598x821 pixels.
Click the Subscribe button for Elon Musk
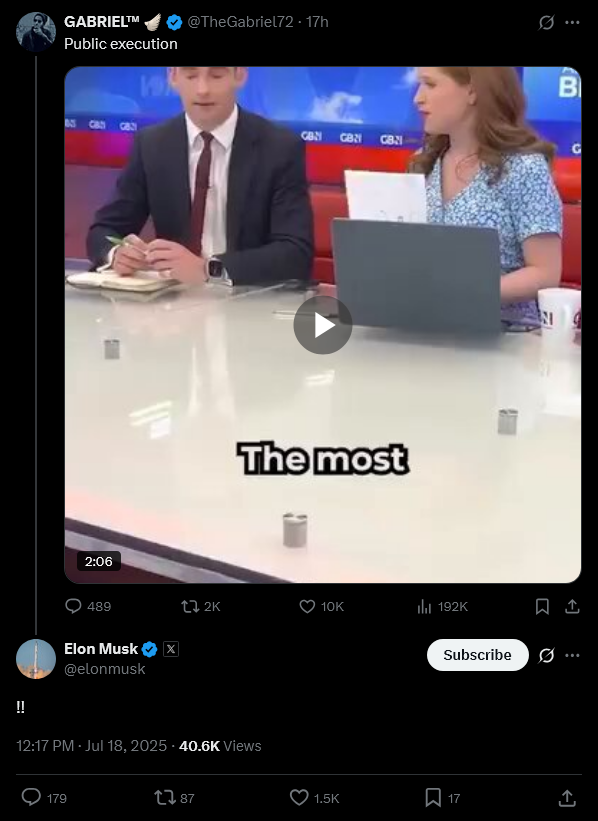coord(478,655)
